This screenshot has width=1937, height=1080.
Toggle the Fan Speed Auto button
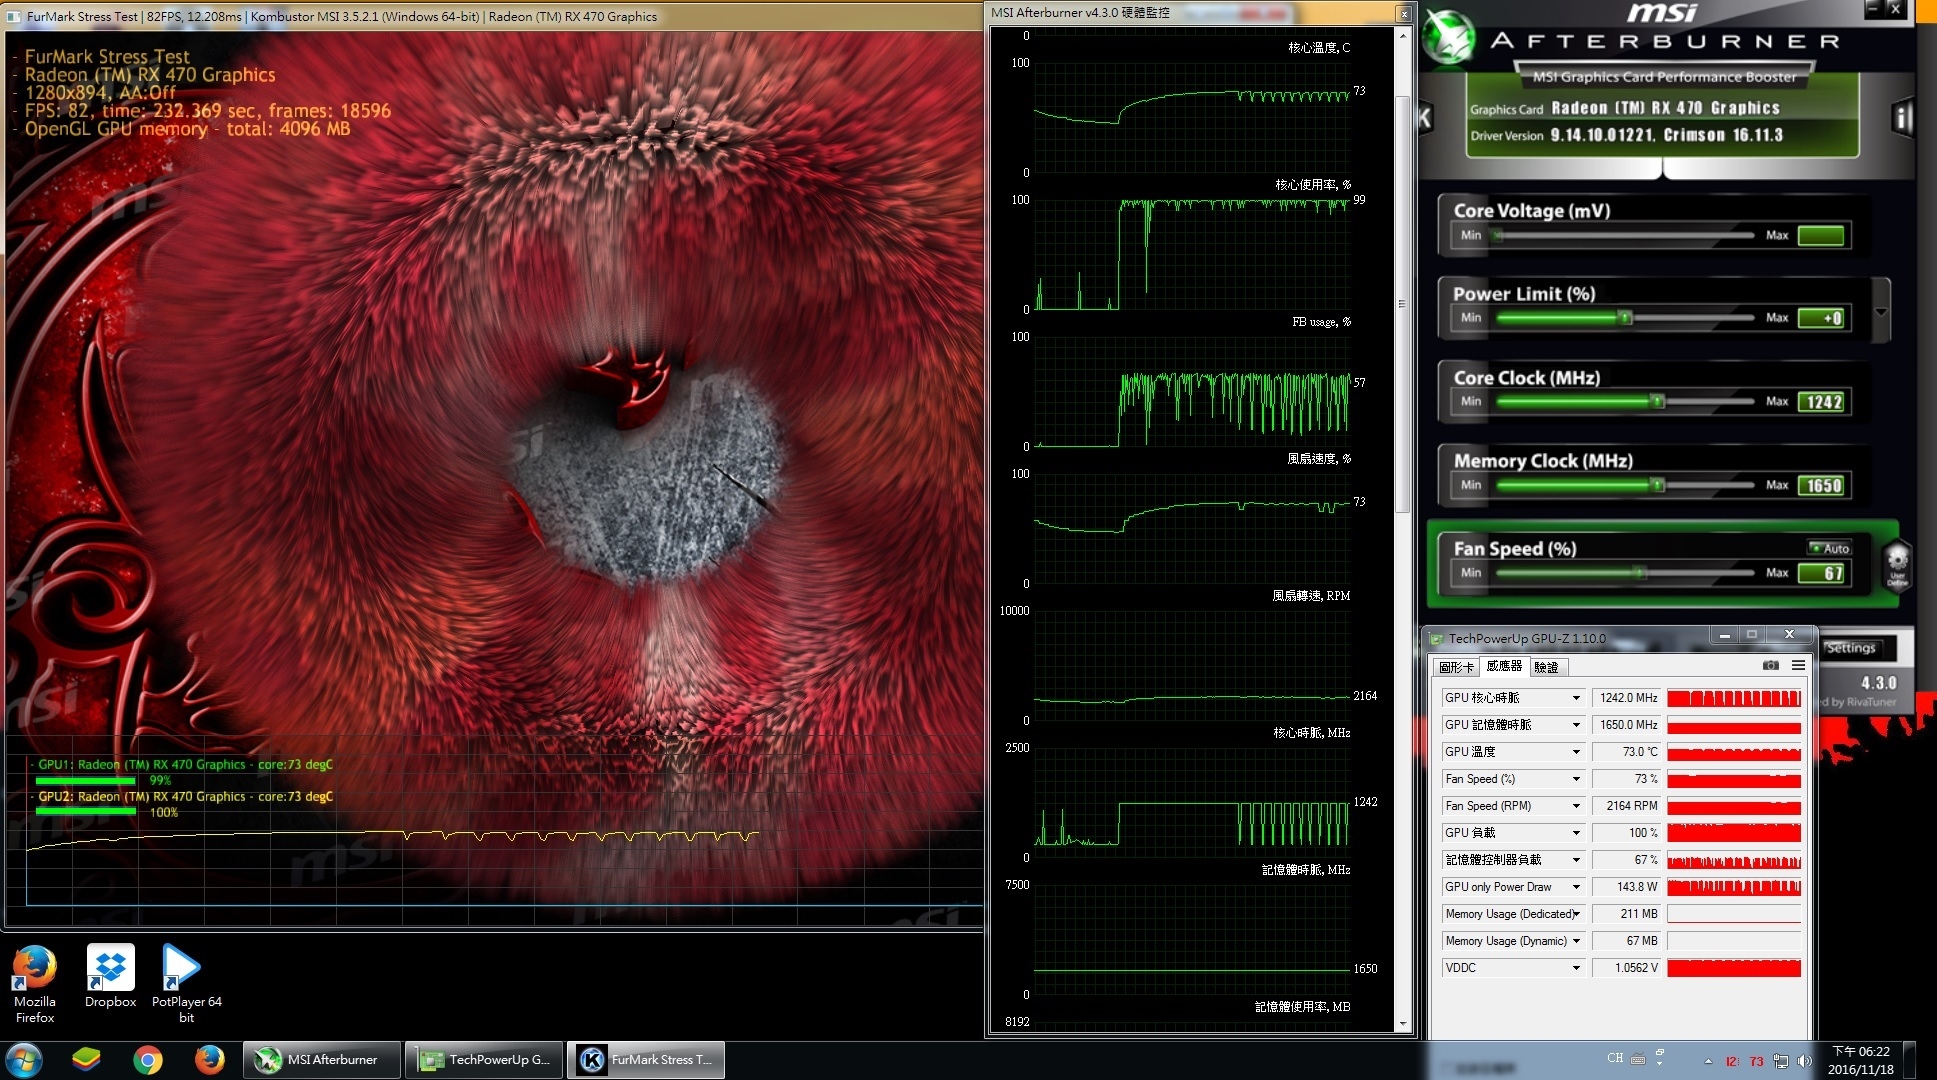[1830, 548]
